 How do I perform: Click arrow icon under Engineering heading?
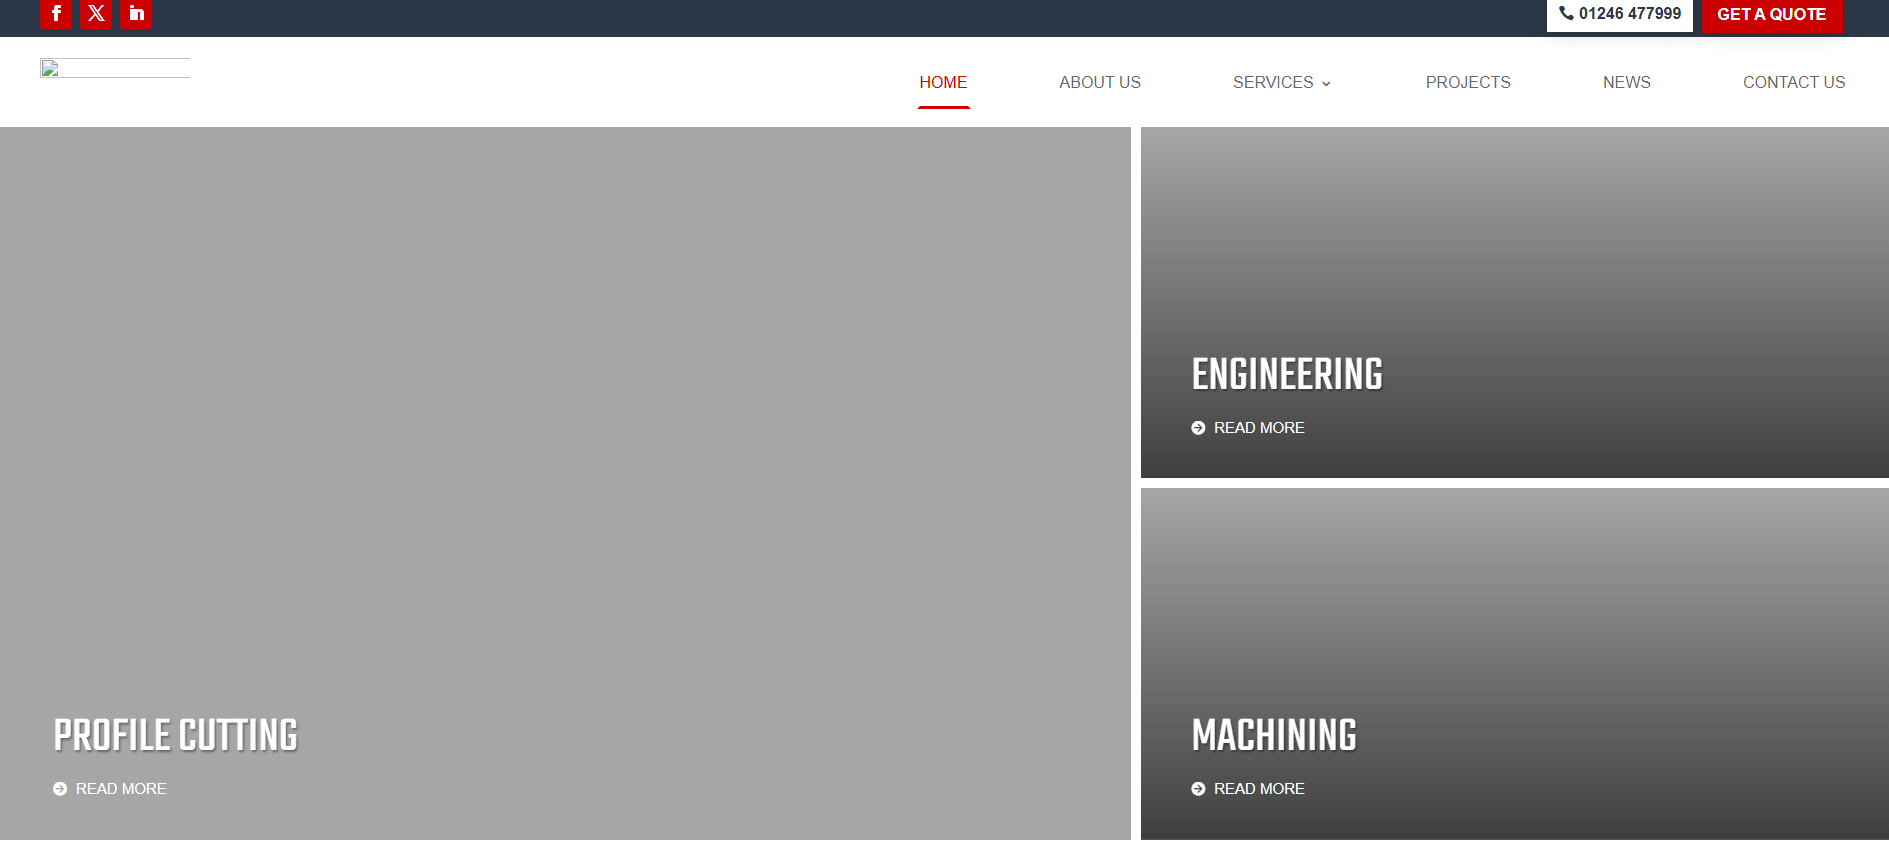(1198, 428)
